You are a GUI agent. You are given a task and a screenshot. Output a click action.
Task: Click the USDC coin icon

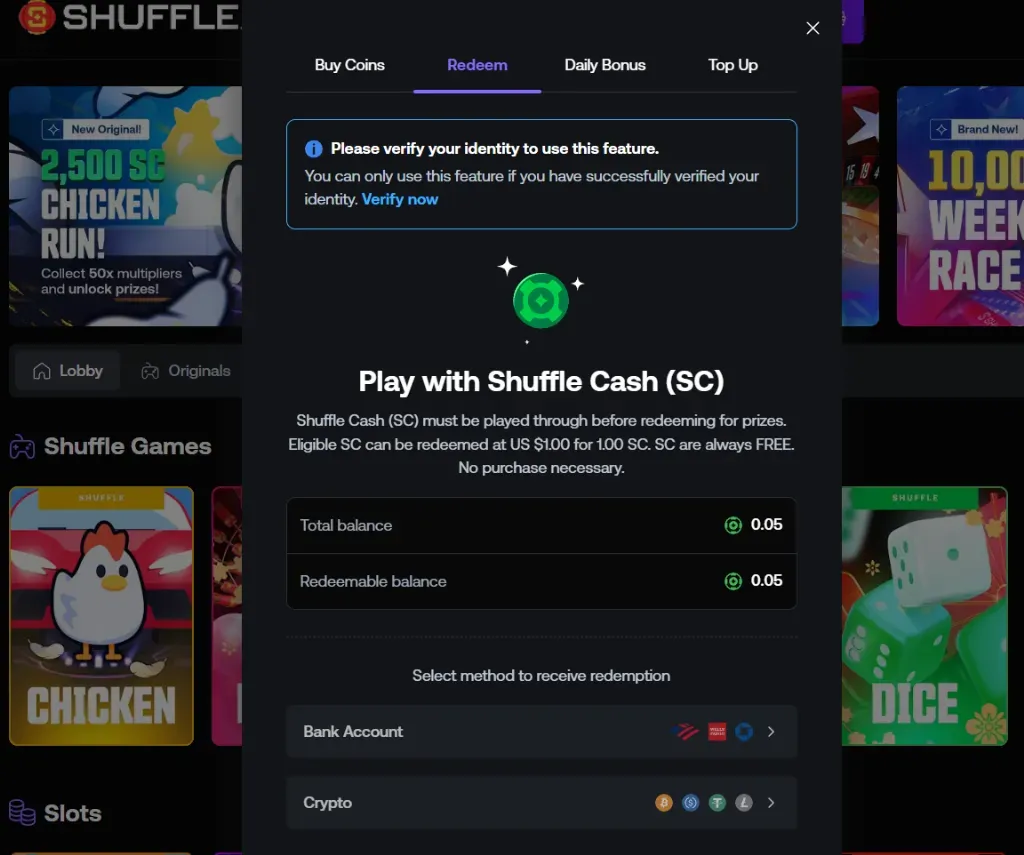[690, 803]
